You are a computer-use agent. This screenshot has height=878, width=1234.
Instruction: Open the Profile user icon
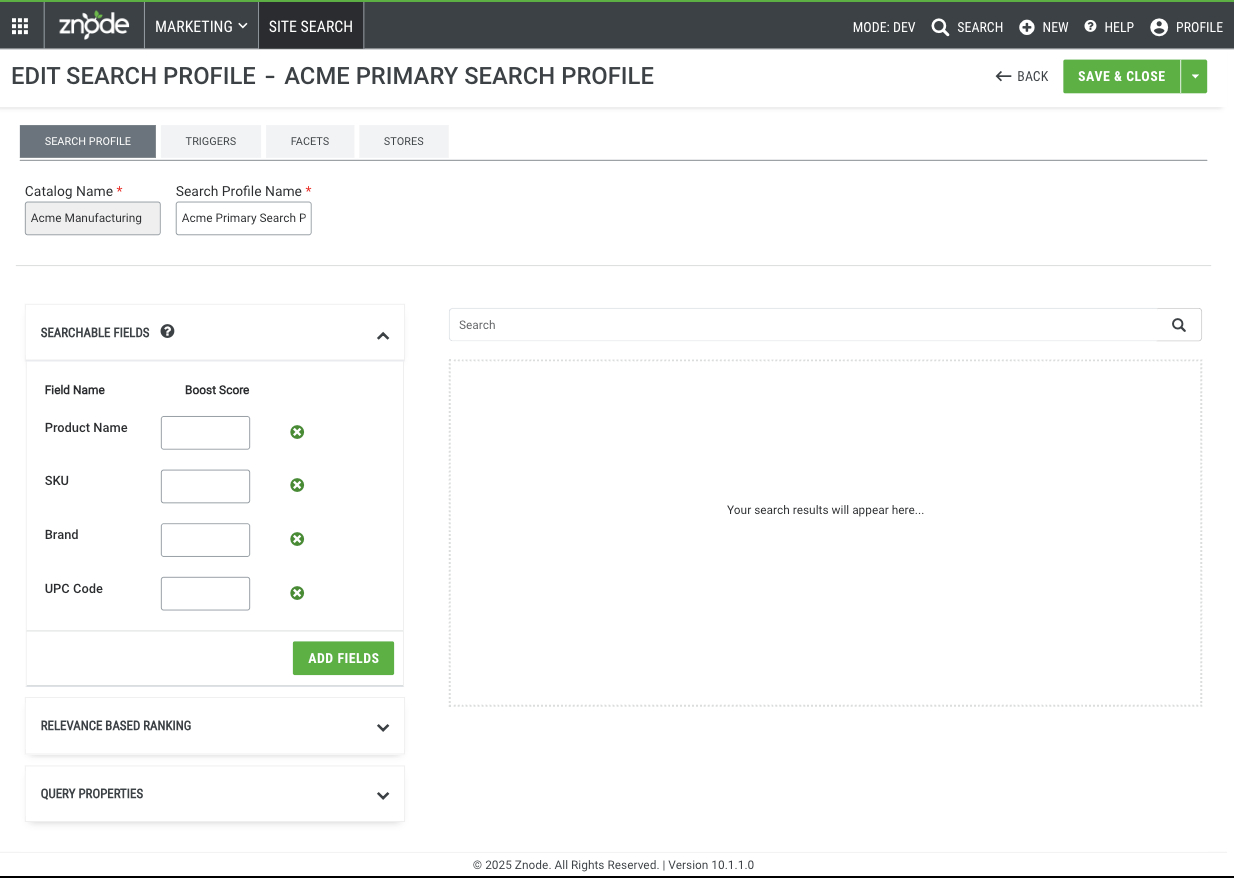point(1159,27)
